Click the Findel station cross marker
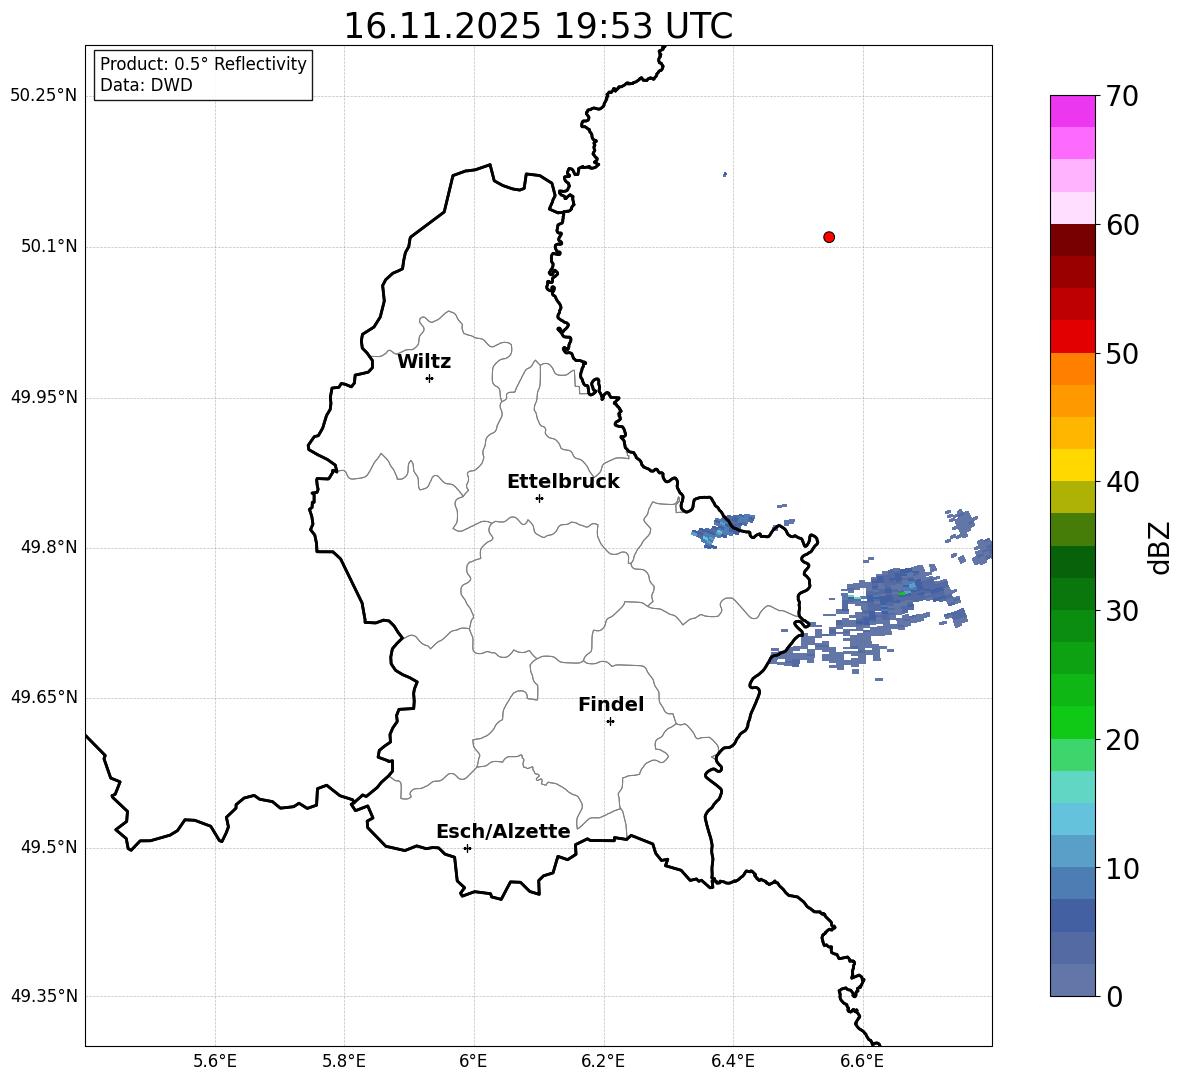The image size is (1184, 1081). coord(610,722)
